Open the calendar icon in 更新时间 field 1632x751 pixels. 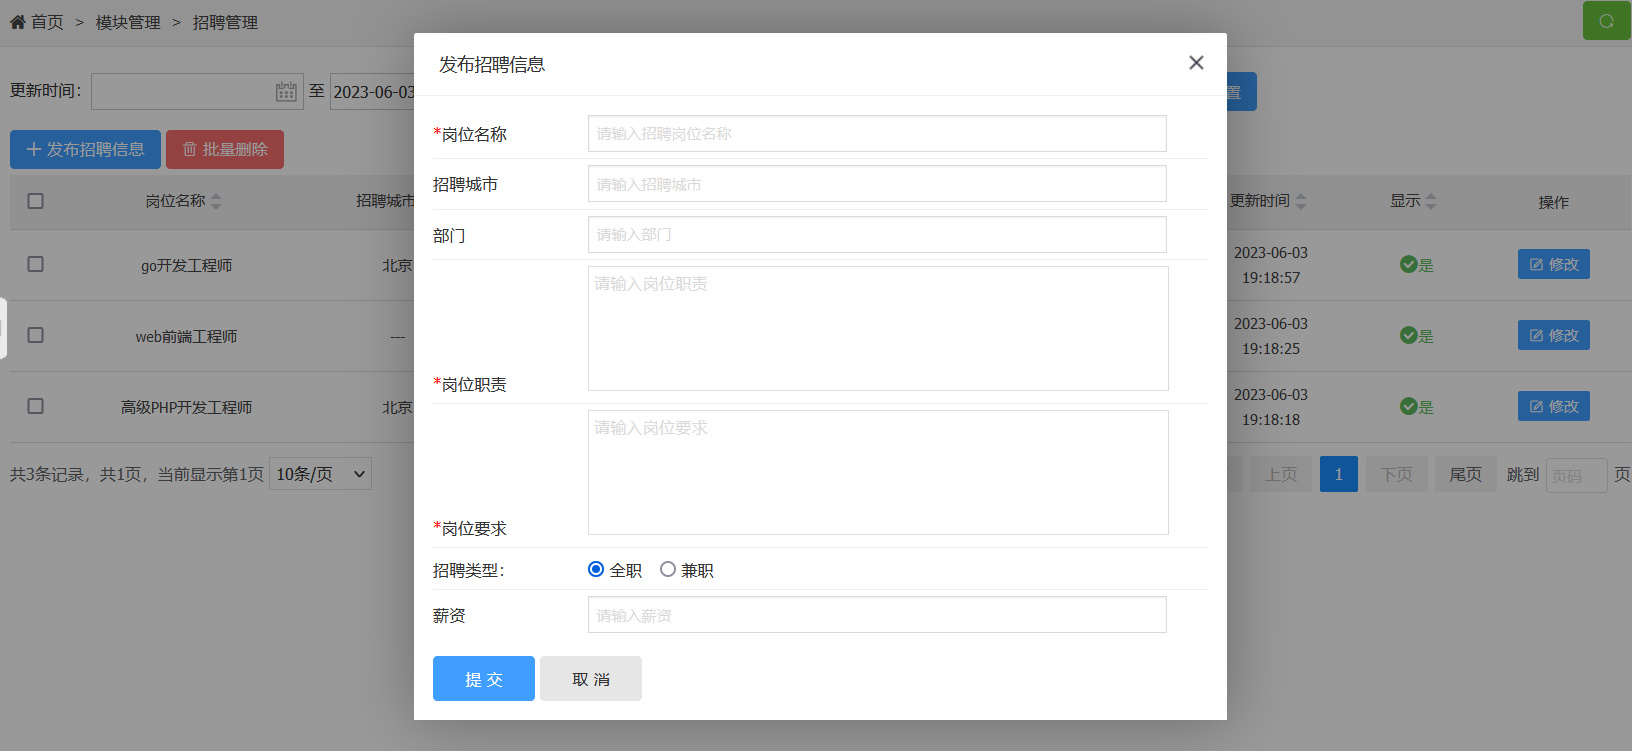pyautogui.click(x=286, y=92)
